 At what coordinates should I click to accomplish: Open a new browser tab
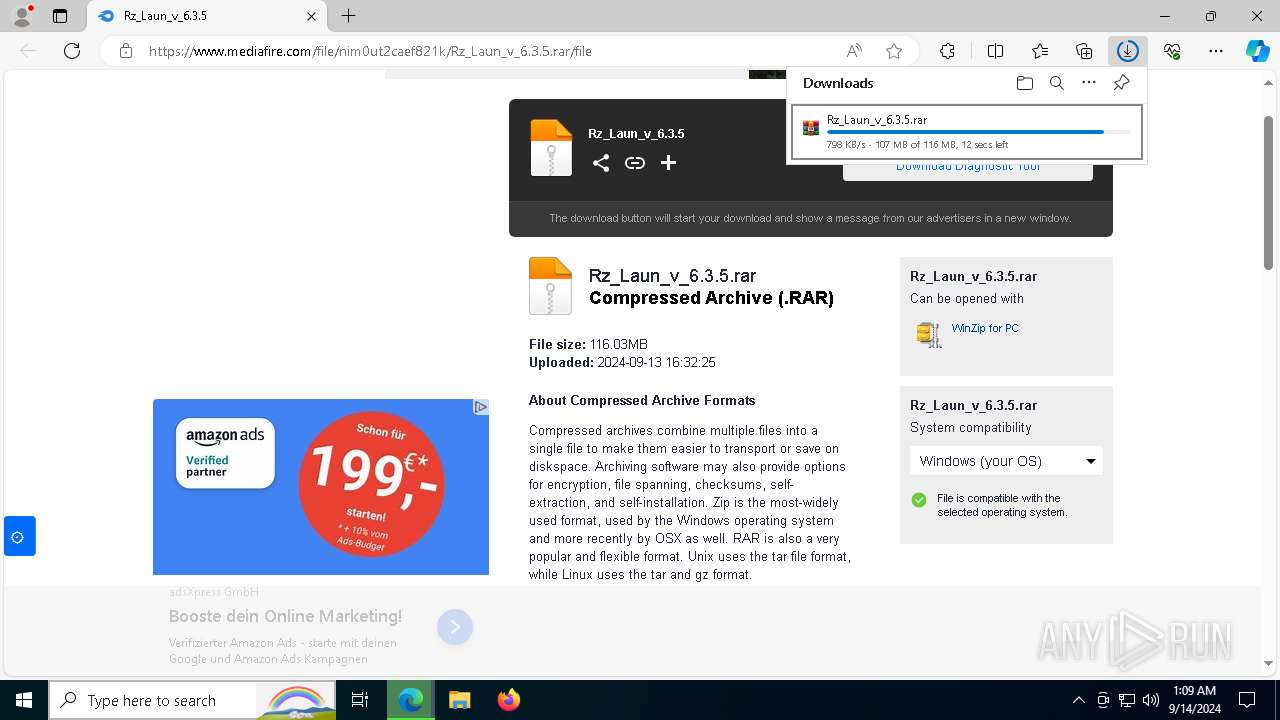(x=348, y=16)
